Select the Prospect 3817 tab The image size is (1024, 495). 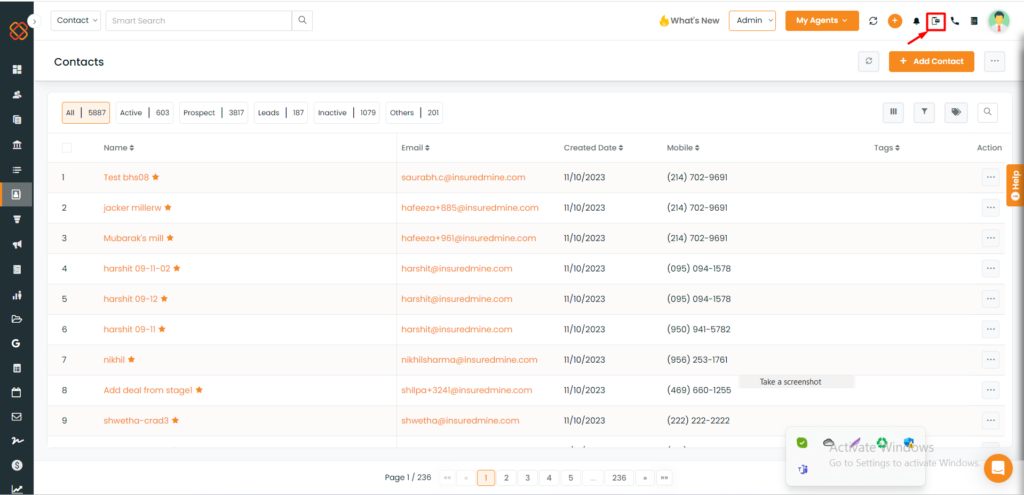214,112
